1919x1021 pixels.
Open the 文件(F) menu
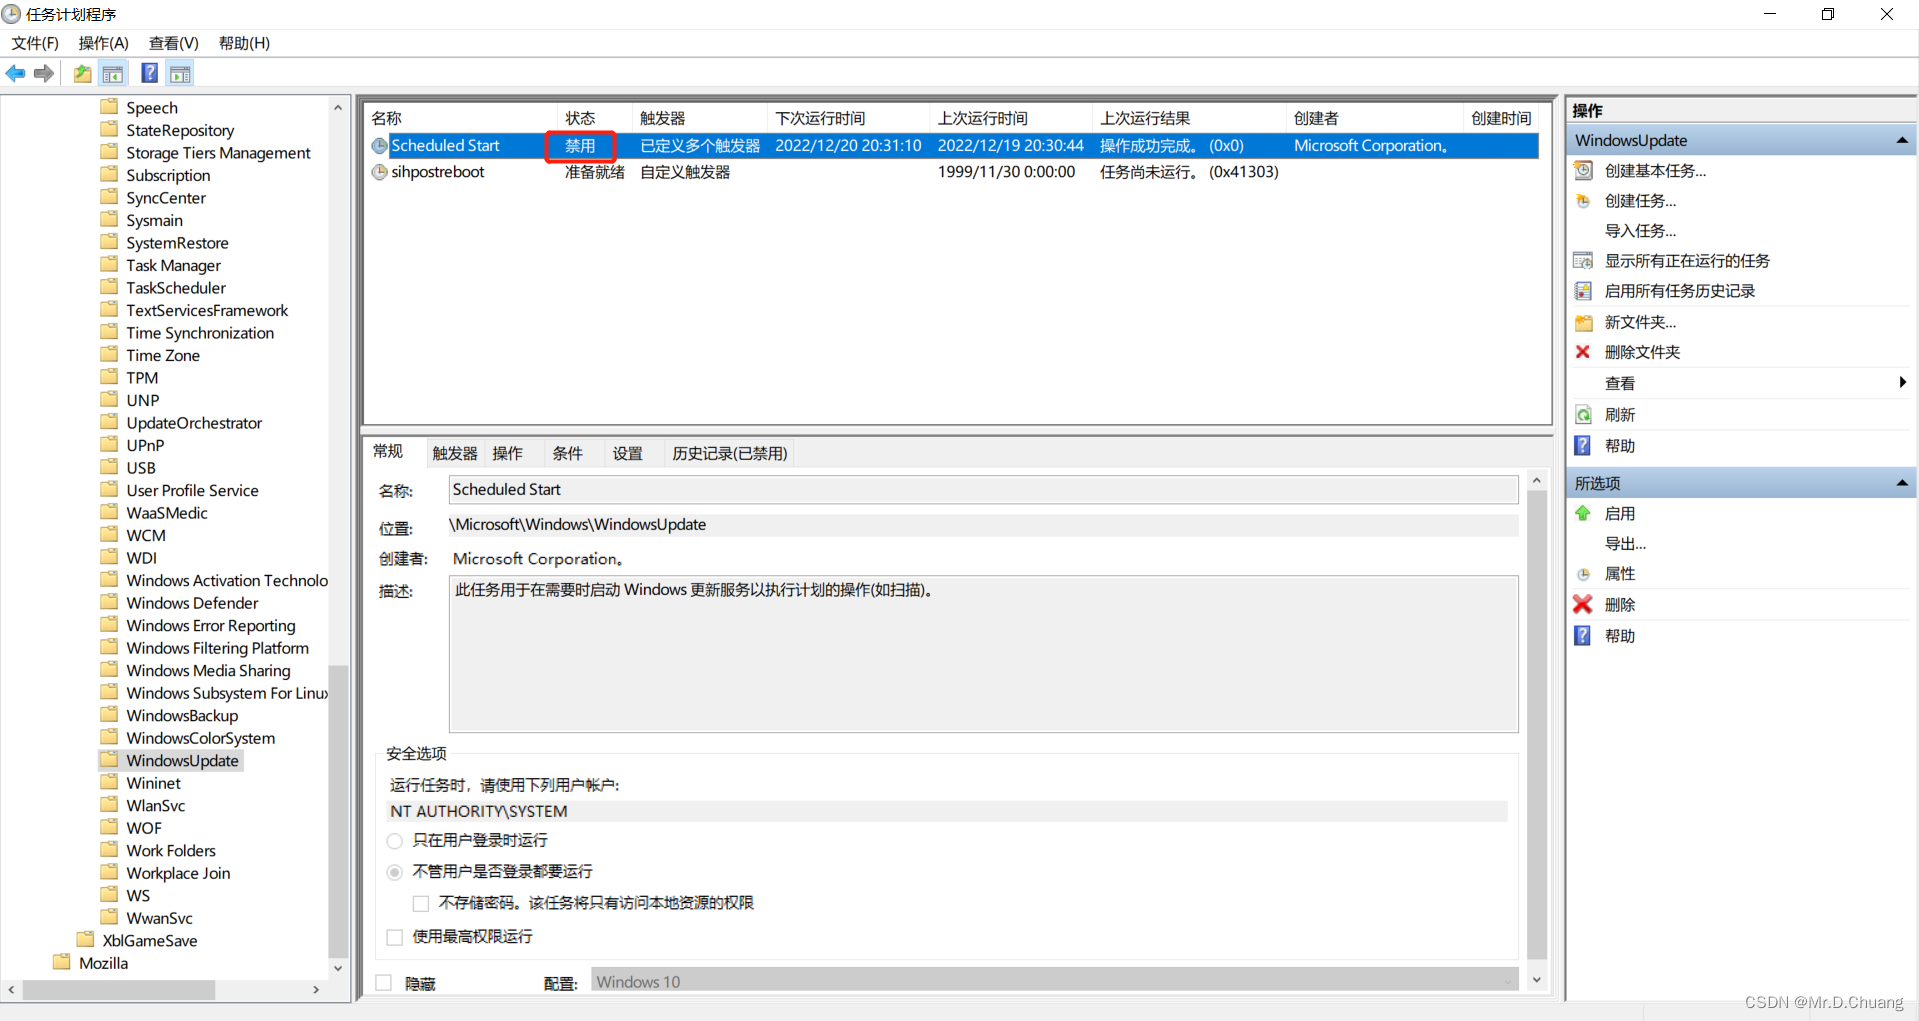coord(35,43)
